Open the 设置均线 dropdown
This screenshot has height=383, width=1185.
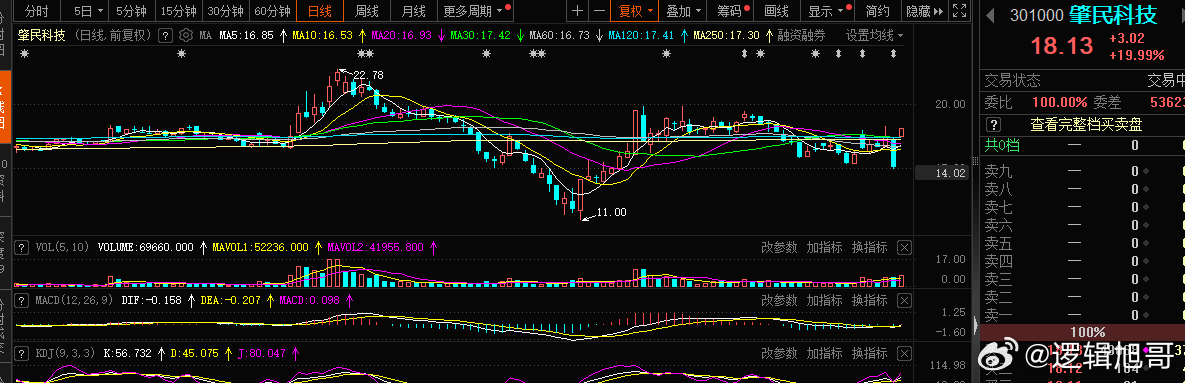[874, 36]
